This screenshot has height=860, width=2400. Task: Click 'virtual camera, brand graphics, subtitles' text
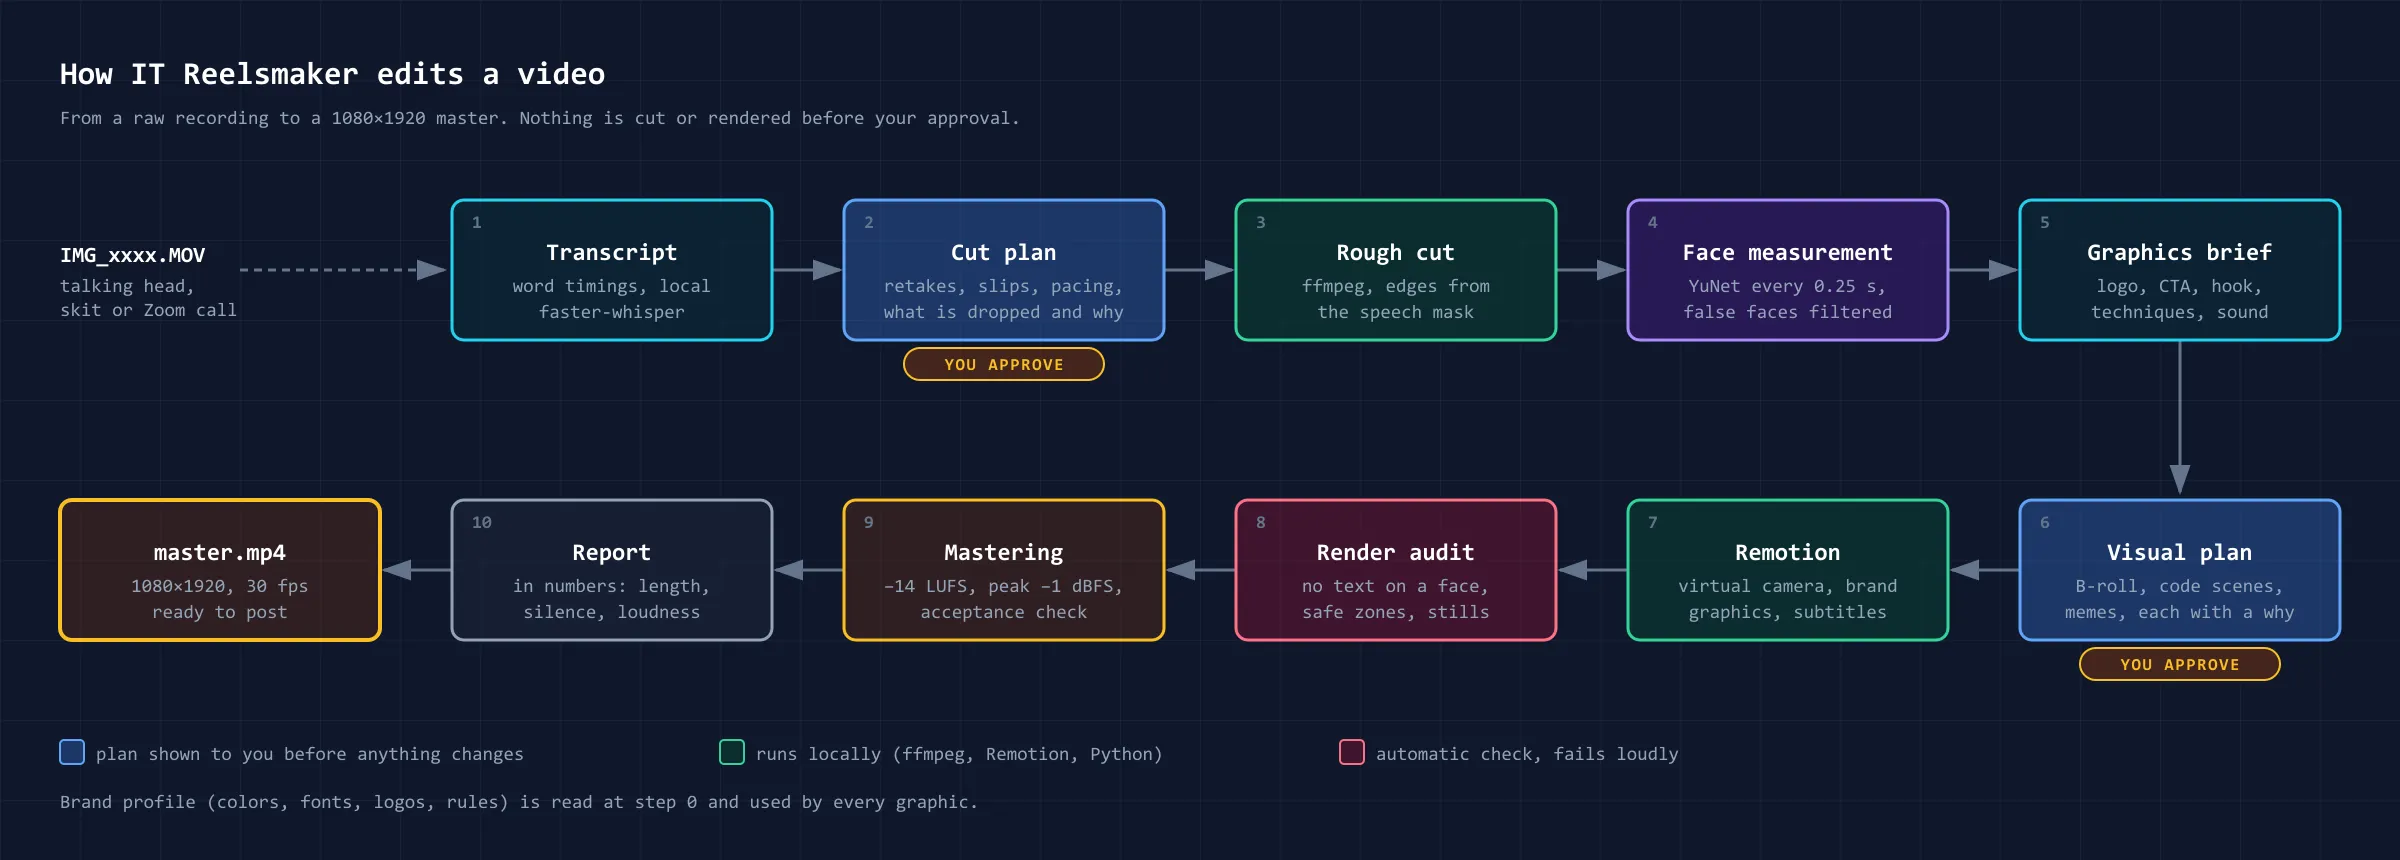click(x=1788, y=599)
